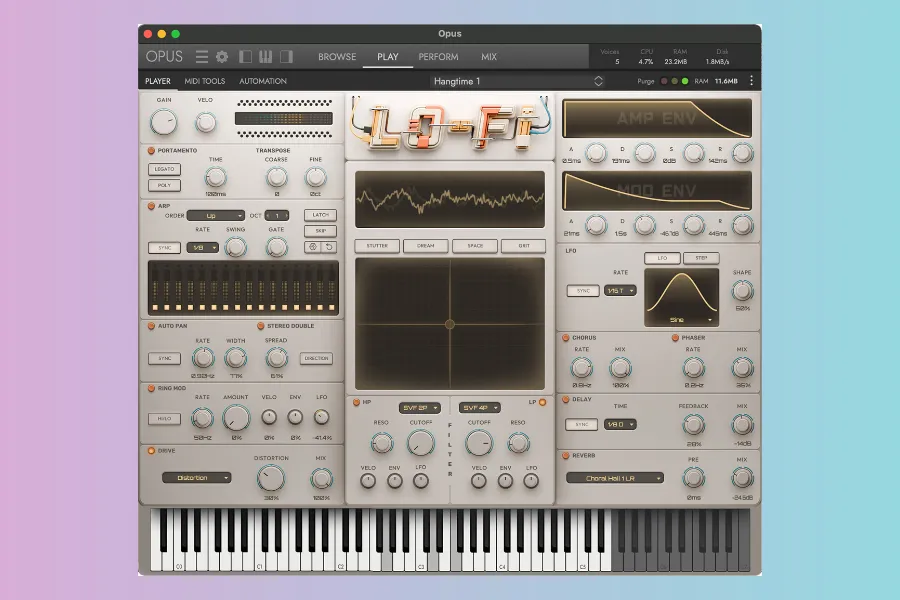Image resolution: width=900 pixels, height=600 pixels.
Task: Switch to the Browse tab
Action: click(x=337, y=57)
